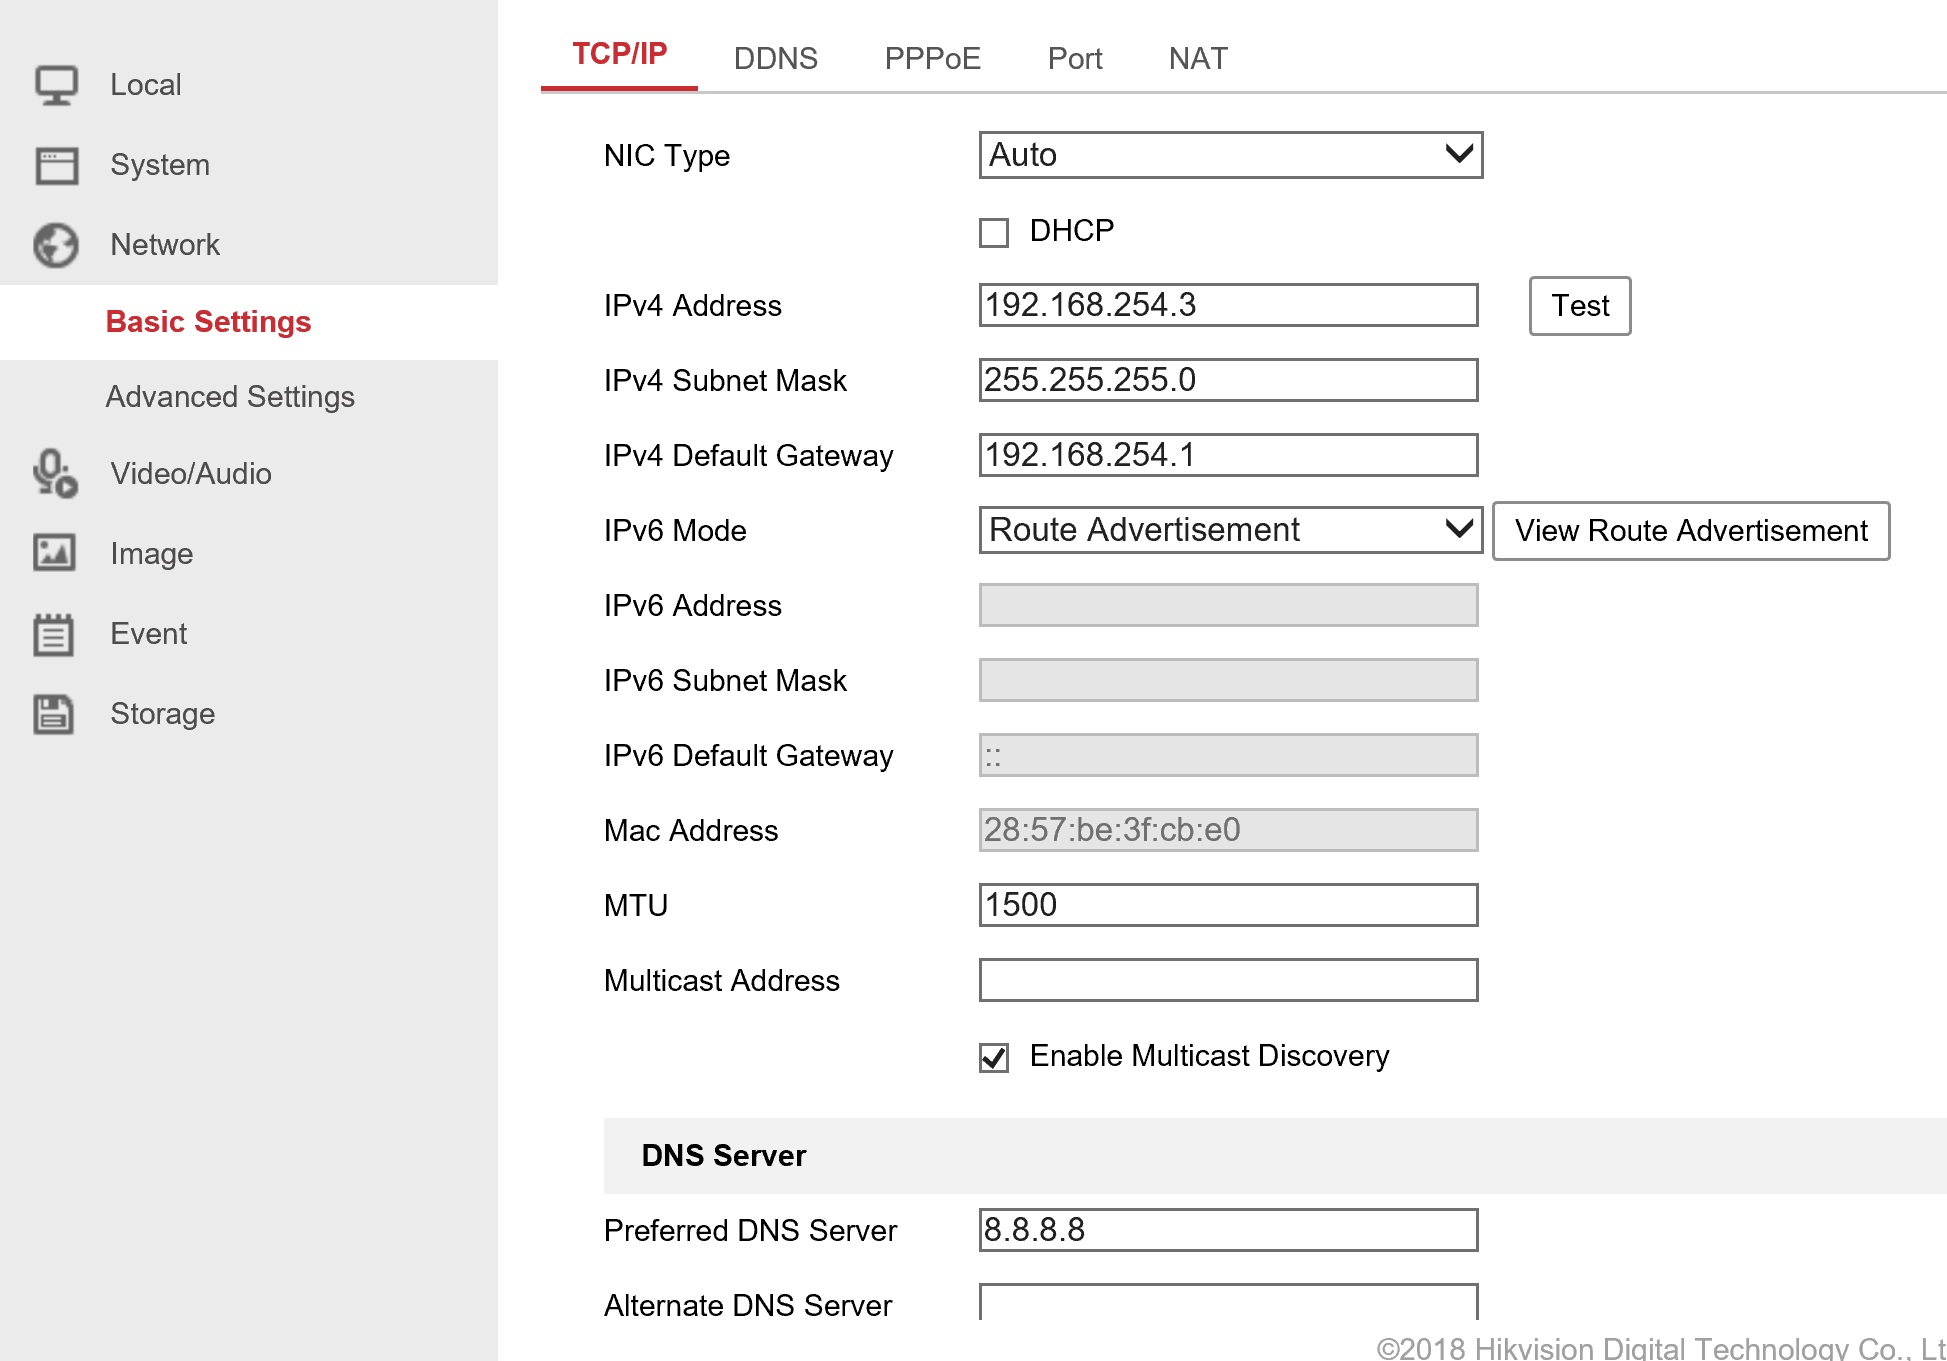
Task: Click the Preferred DNS Server field
Action: 1228,1230
